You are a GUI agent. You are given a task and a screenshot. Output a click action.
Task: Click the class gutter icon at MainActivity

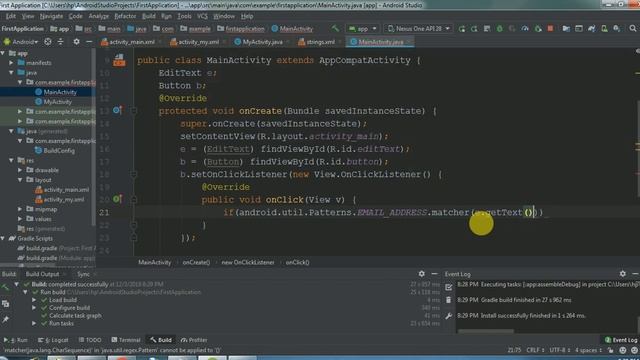pyautogui.click(x=119, y=60)
